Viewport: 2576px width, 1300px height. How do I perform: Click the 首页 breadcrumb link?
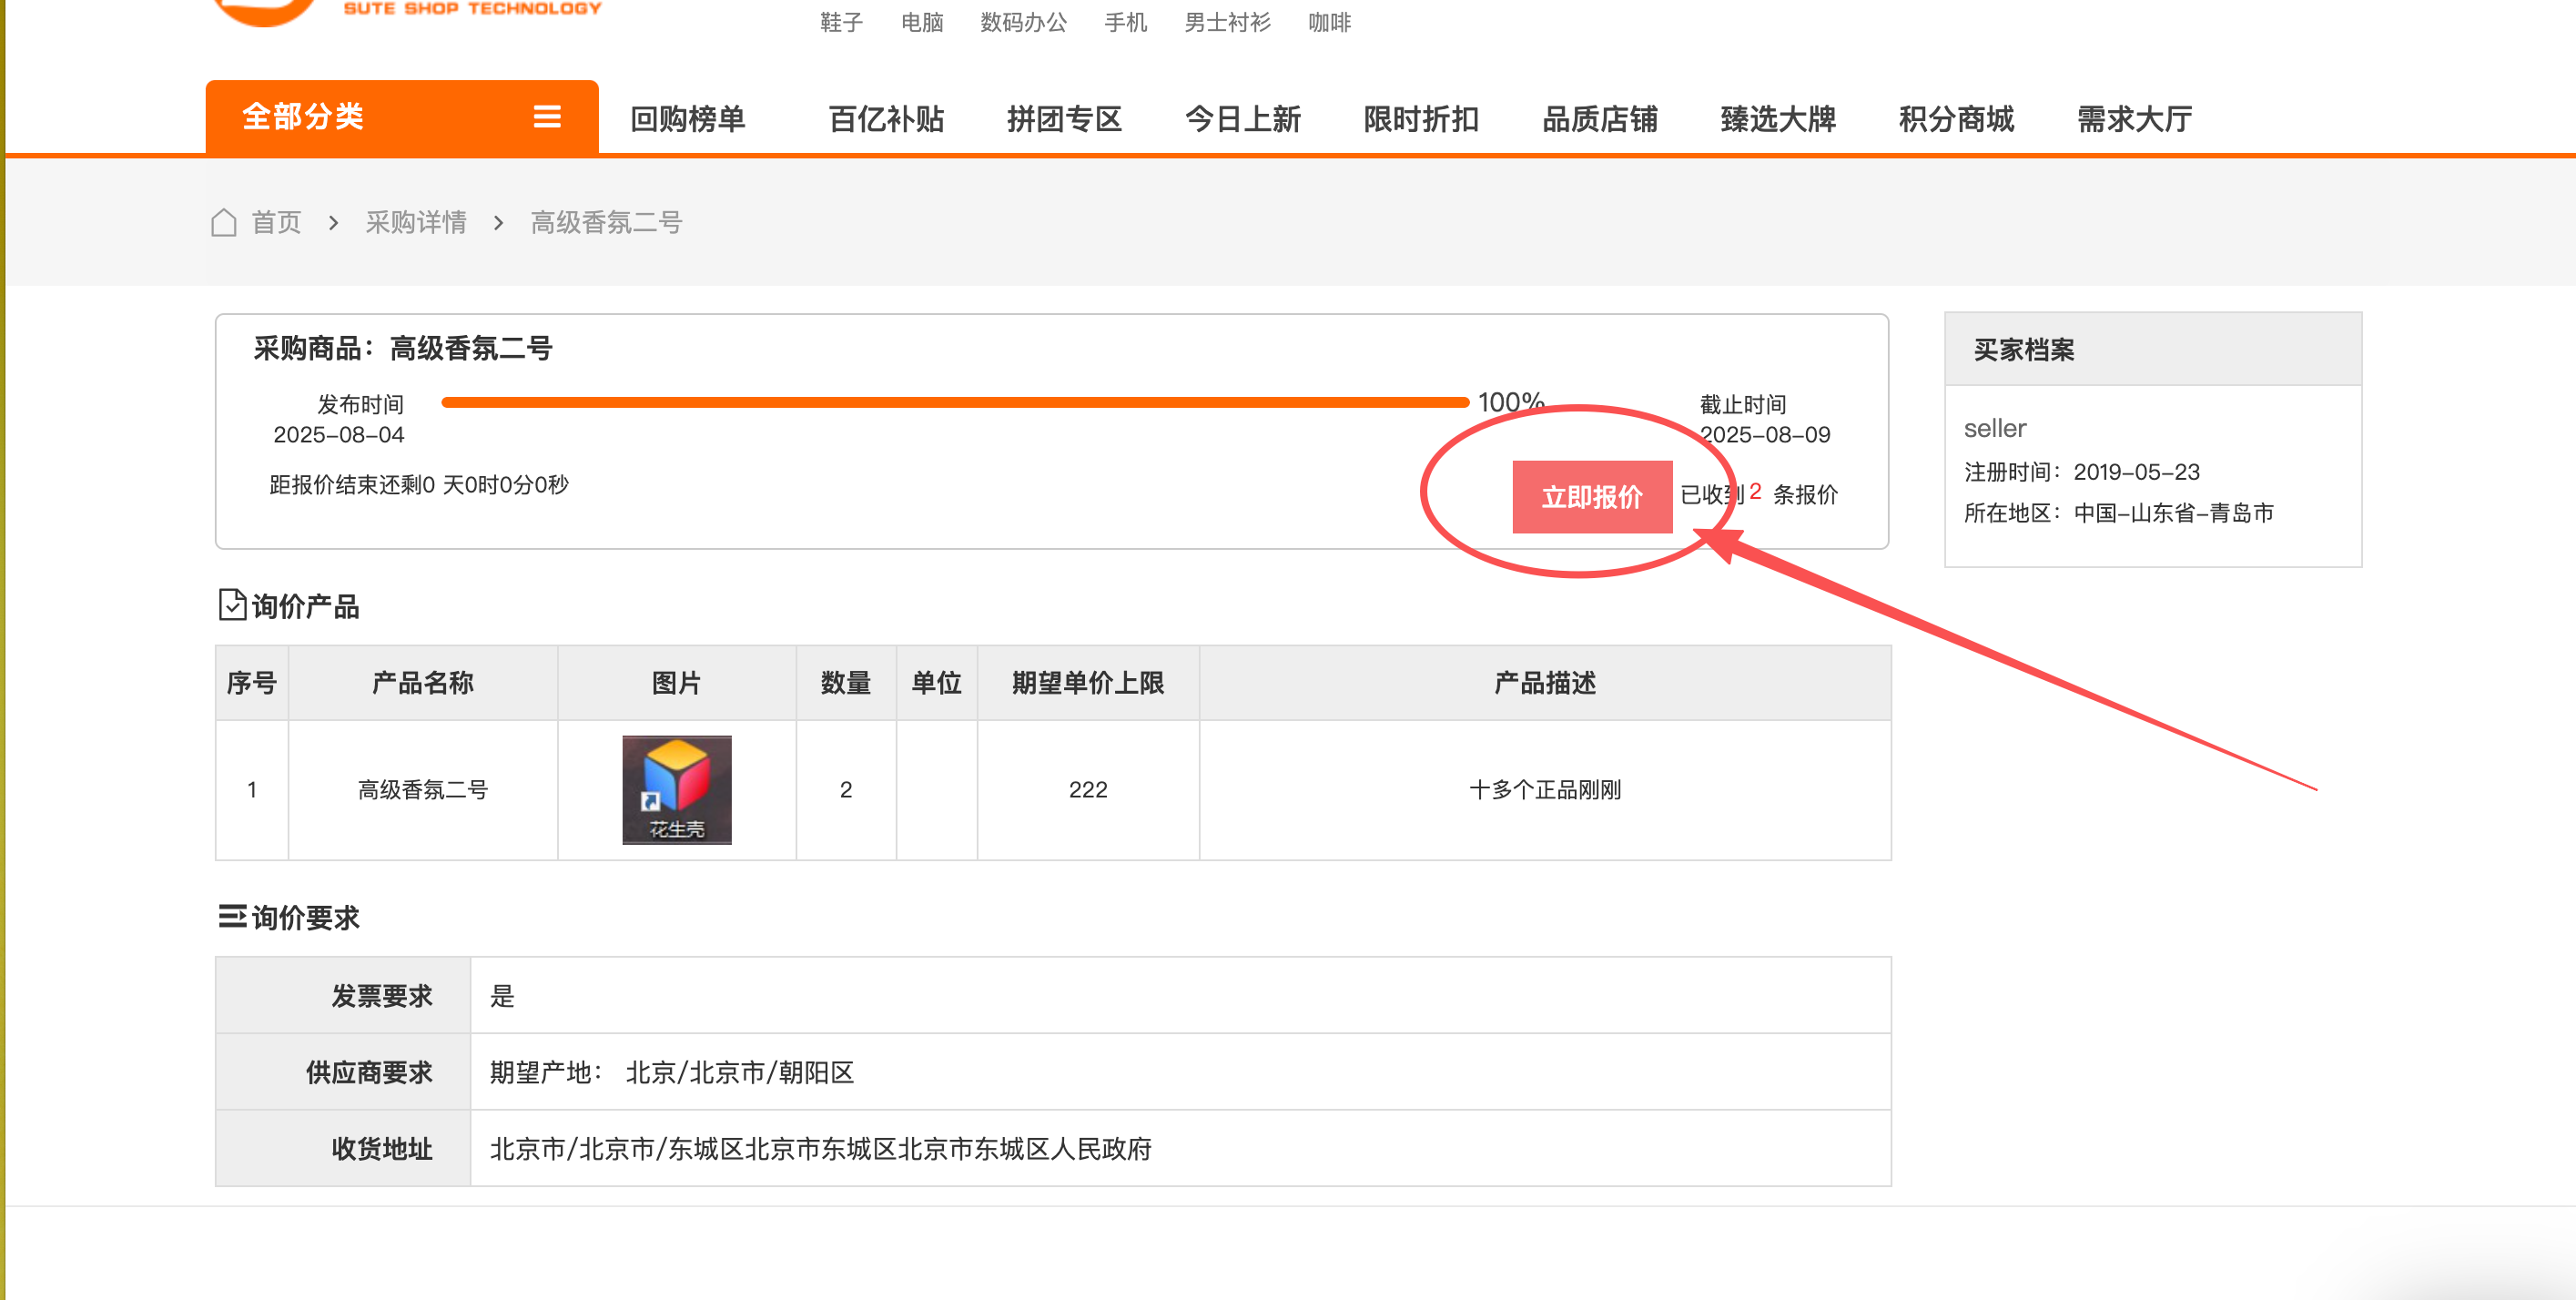click(276, 222)
